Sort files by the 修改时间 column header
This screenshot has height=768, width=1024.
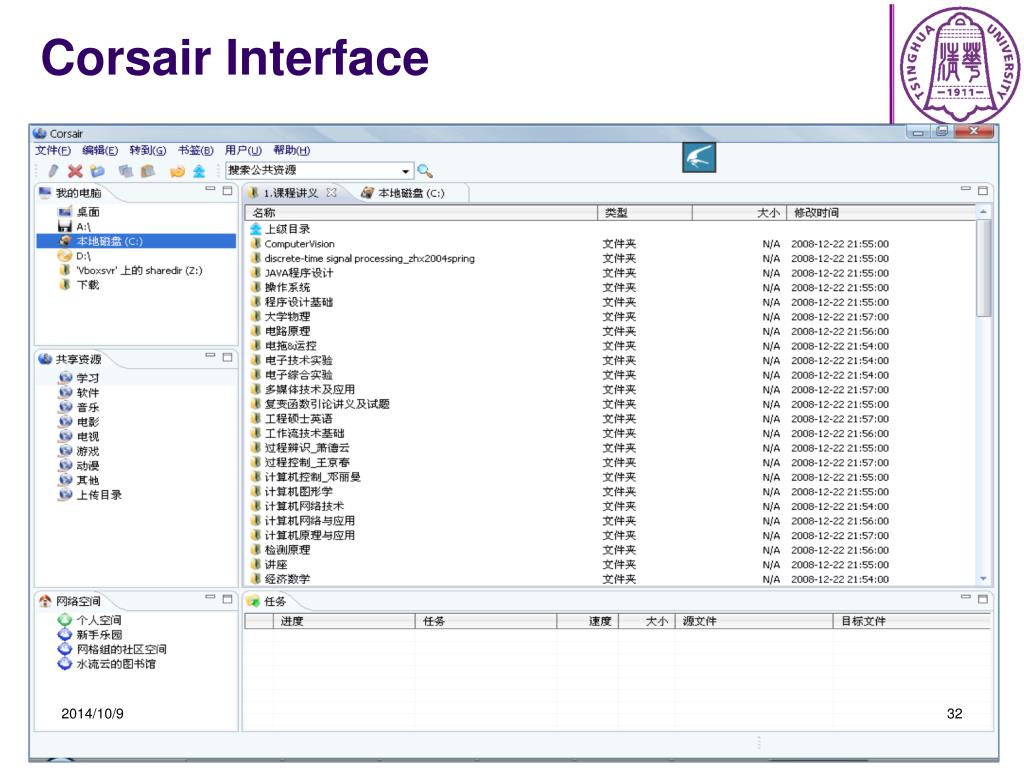point(882,213)
